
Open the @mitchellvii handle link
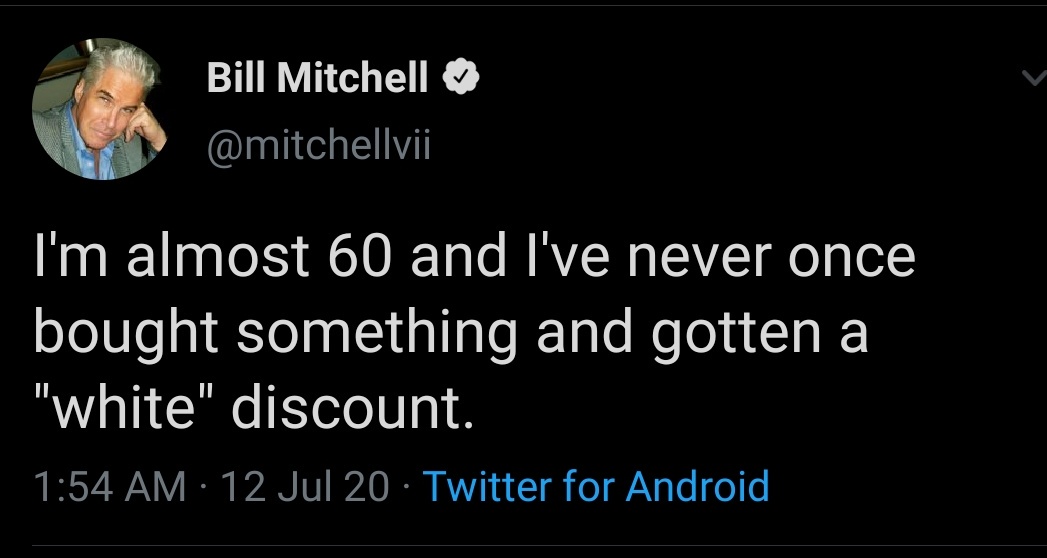point(318,150)
